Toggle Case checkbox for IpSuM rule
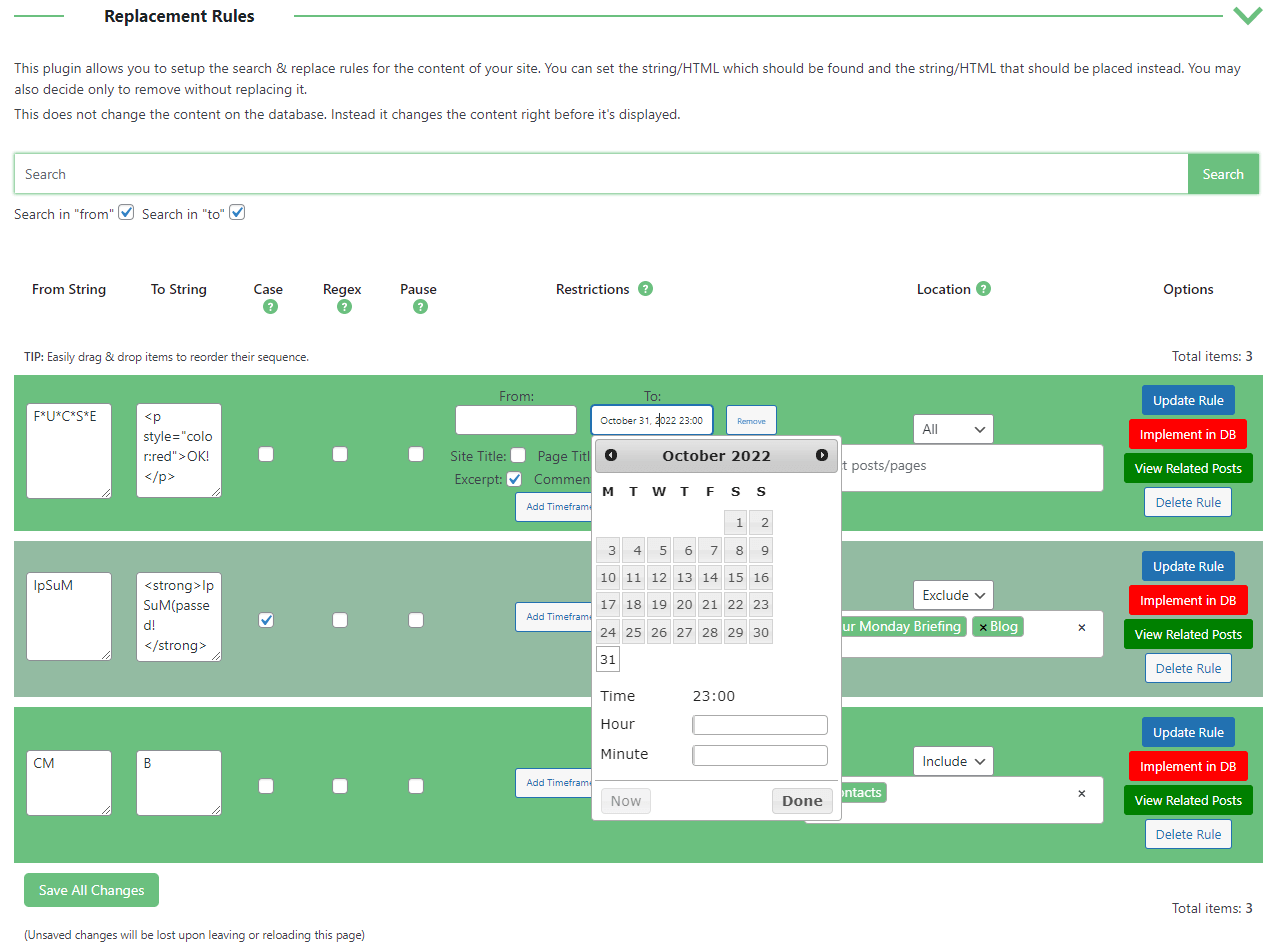 pos(266,620)
